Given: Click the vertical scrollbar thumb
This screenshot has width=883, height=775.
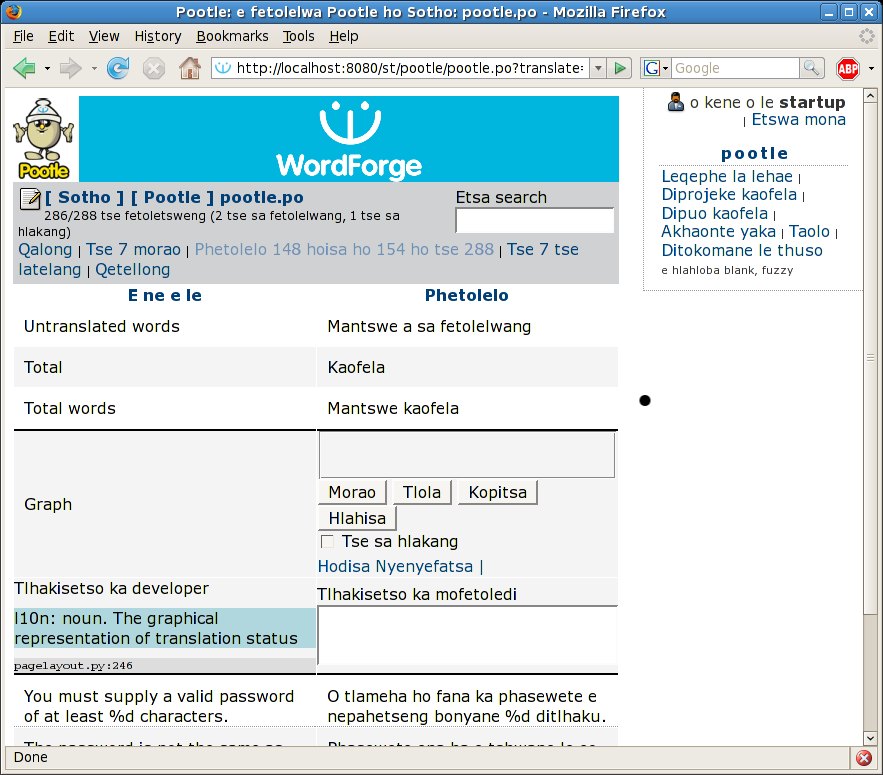Looking at the screenshot, I should [x=870, y=358].
